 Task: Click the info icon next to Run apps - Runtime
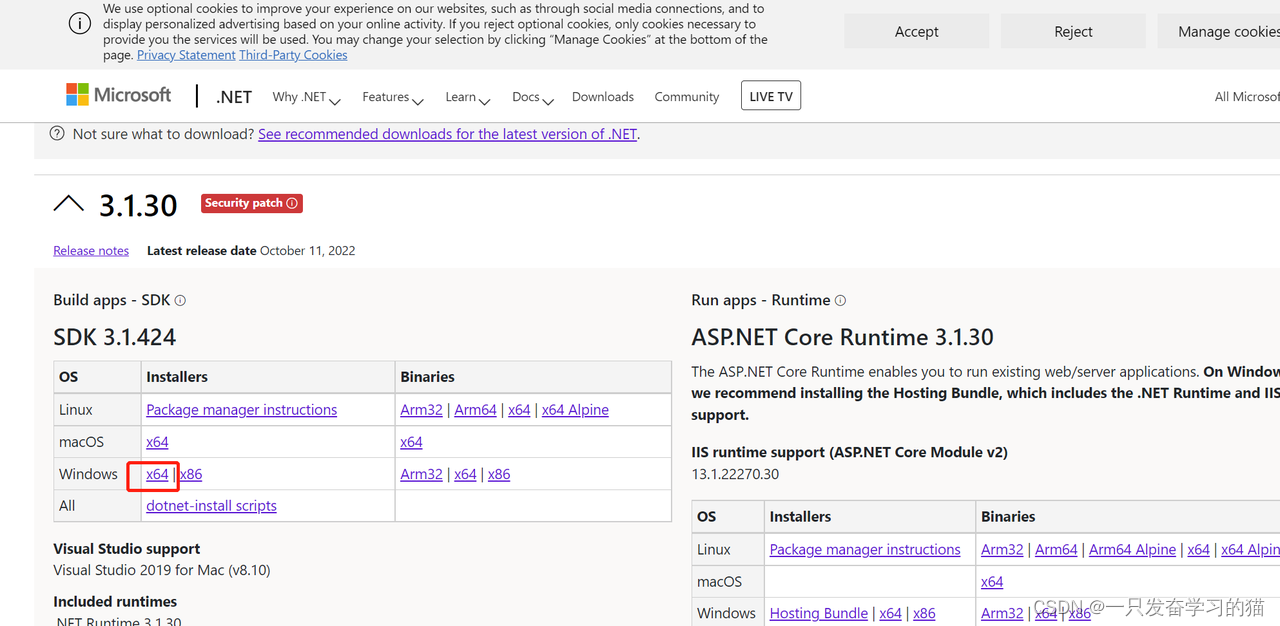click(x=840, y=300)
